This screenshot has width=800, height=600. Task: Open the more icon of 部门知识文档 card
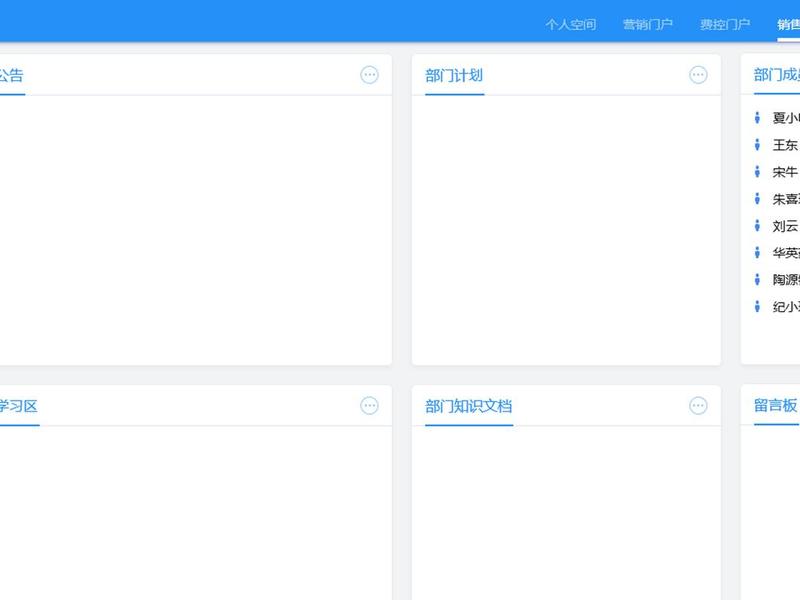coord(698,406)
